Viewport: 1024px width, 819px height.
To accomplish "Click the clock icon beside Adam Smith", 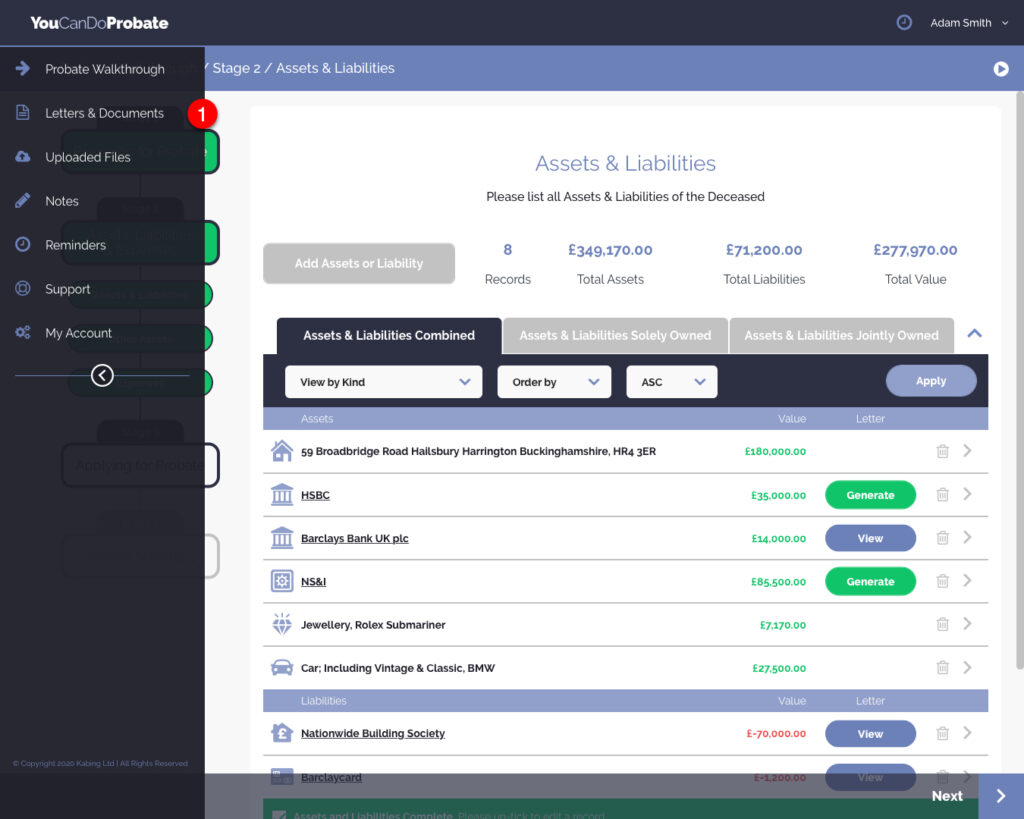I will (904, 22).
